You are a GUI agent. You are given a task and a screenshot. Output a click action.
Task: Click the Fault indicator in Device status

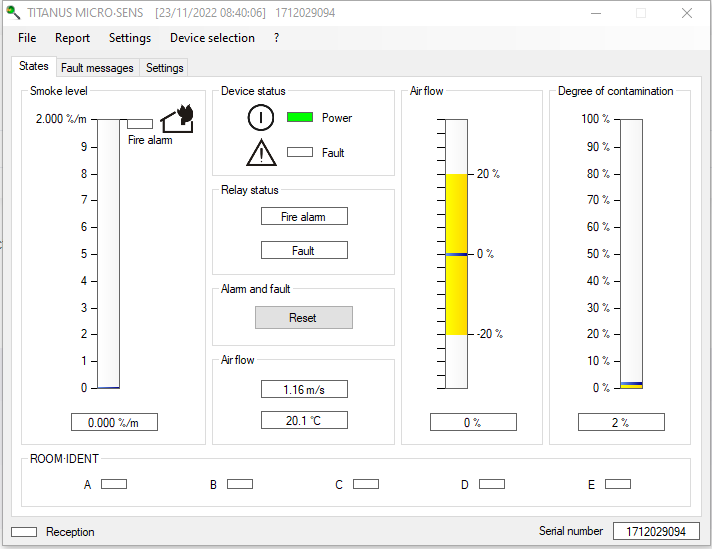(x=300, y=152)
